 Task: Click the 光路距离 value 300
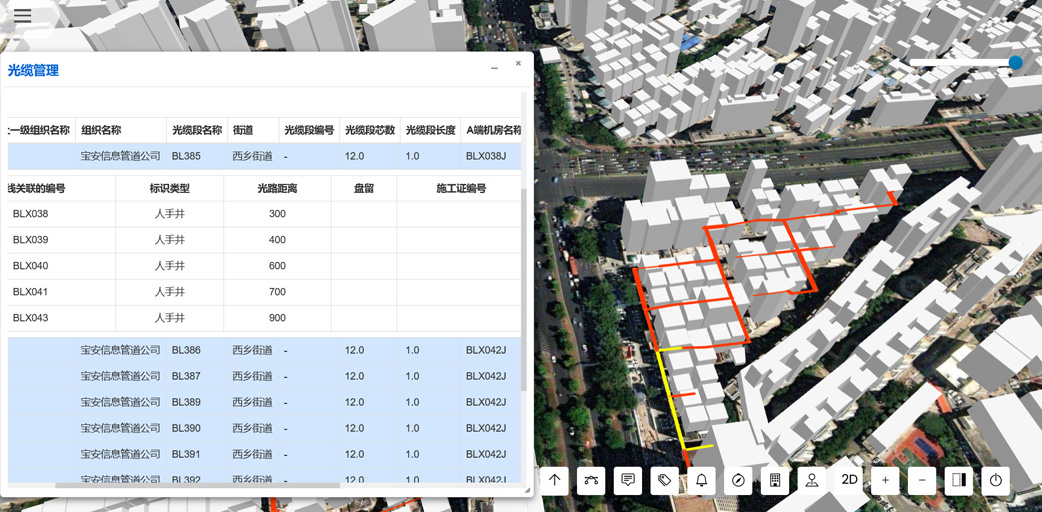(277, 213)
